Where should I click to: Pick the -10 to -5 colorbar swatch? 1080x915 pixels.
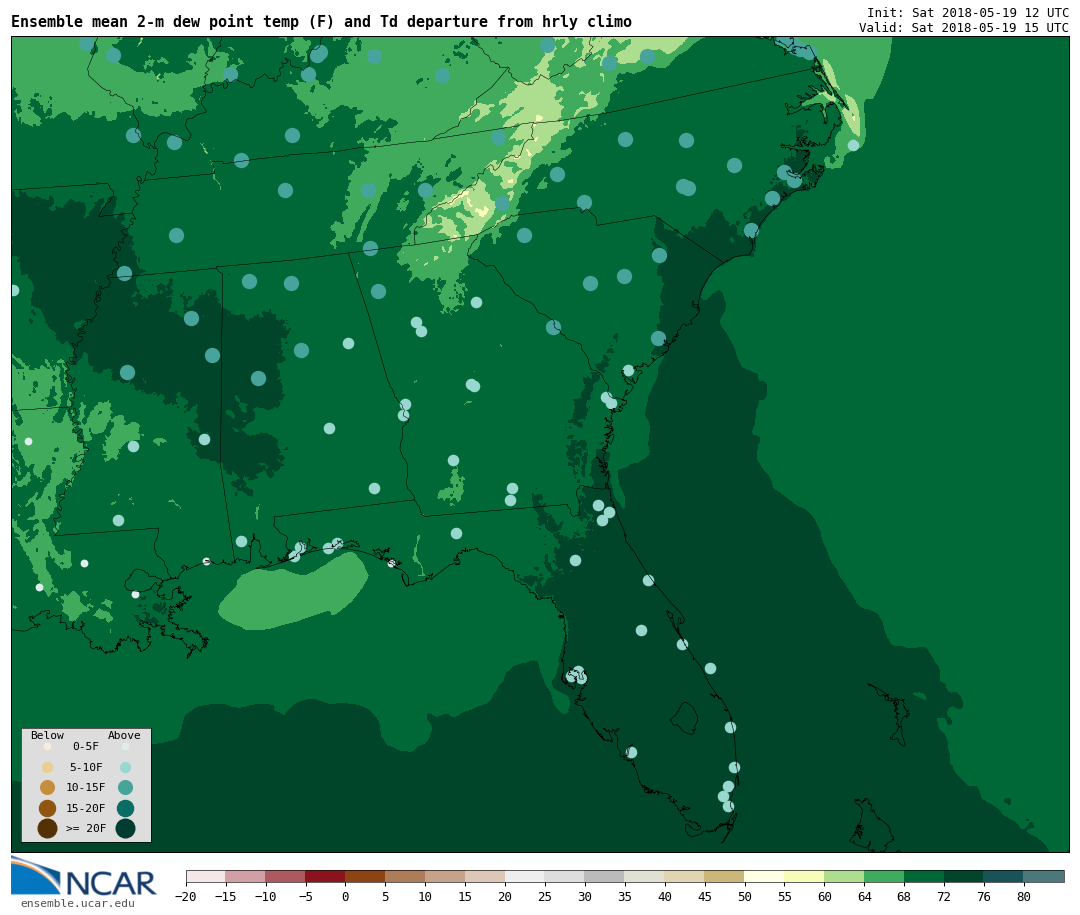[x=286, y=876]
